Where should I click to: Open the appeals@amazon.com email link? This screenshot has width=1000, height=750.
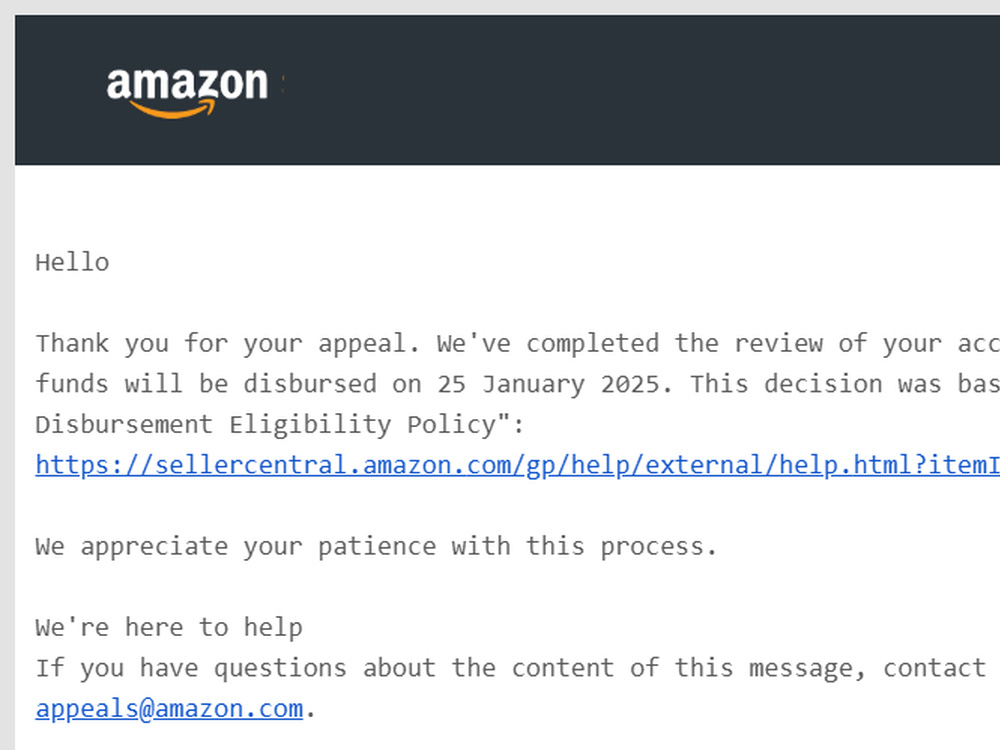(169, 709)
